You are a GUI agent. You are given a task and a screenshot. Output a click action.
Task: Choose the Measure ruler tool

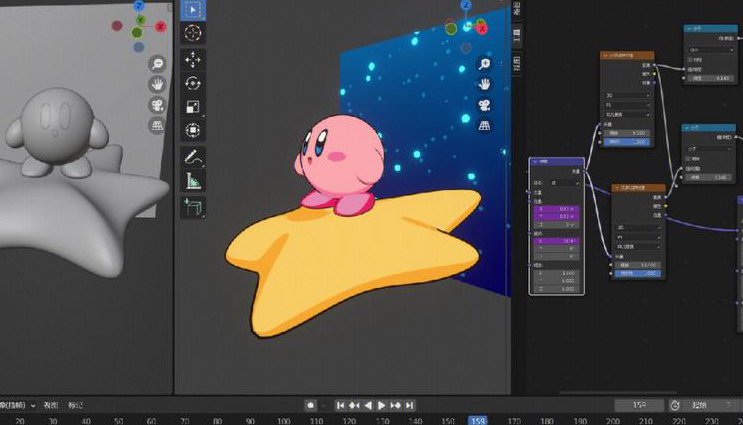(193, 181)
